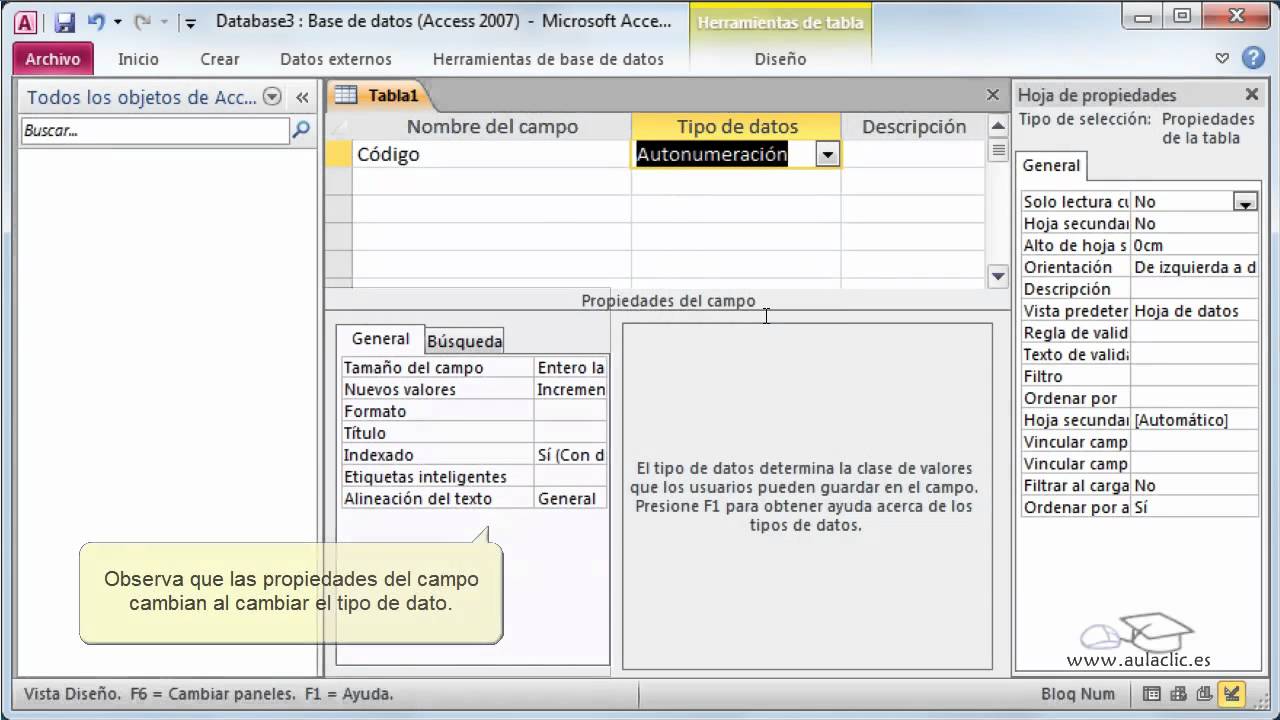Close the Tabla1 table
The image size is (1280, 720).
(992, 95)
